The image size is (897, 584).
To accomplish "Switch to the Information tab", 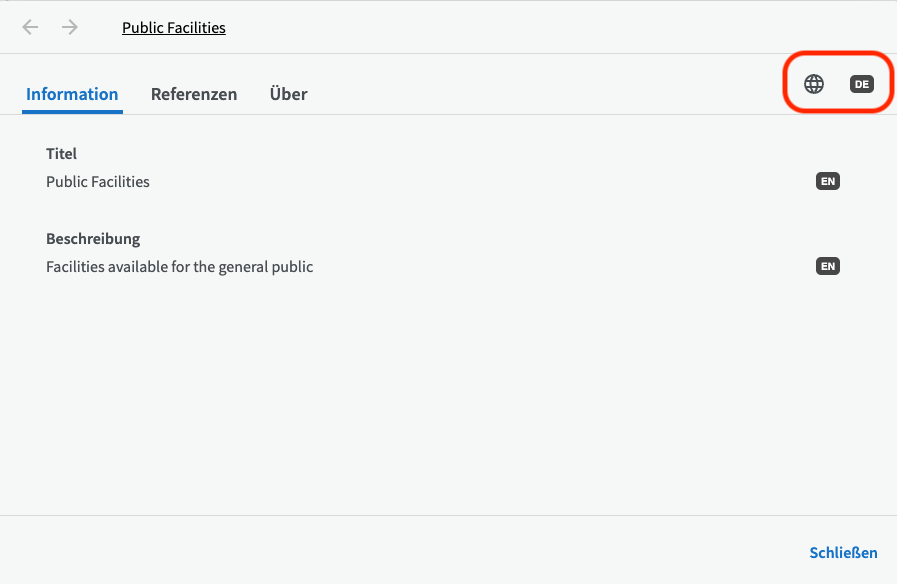I will [x=72, y=94].
